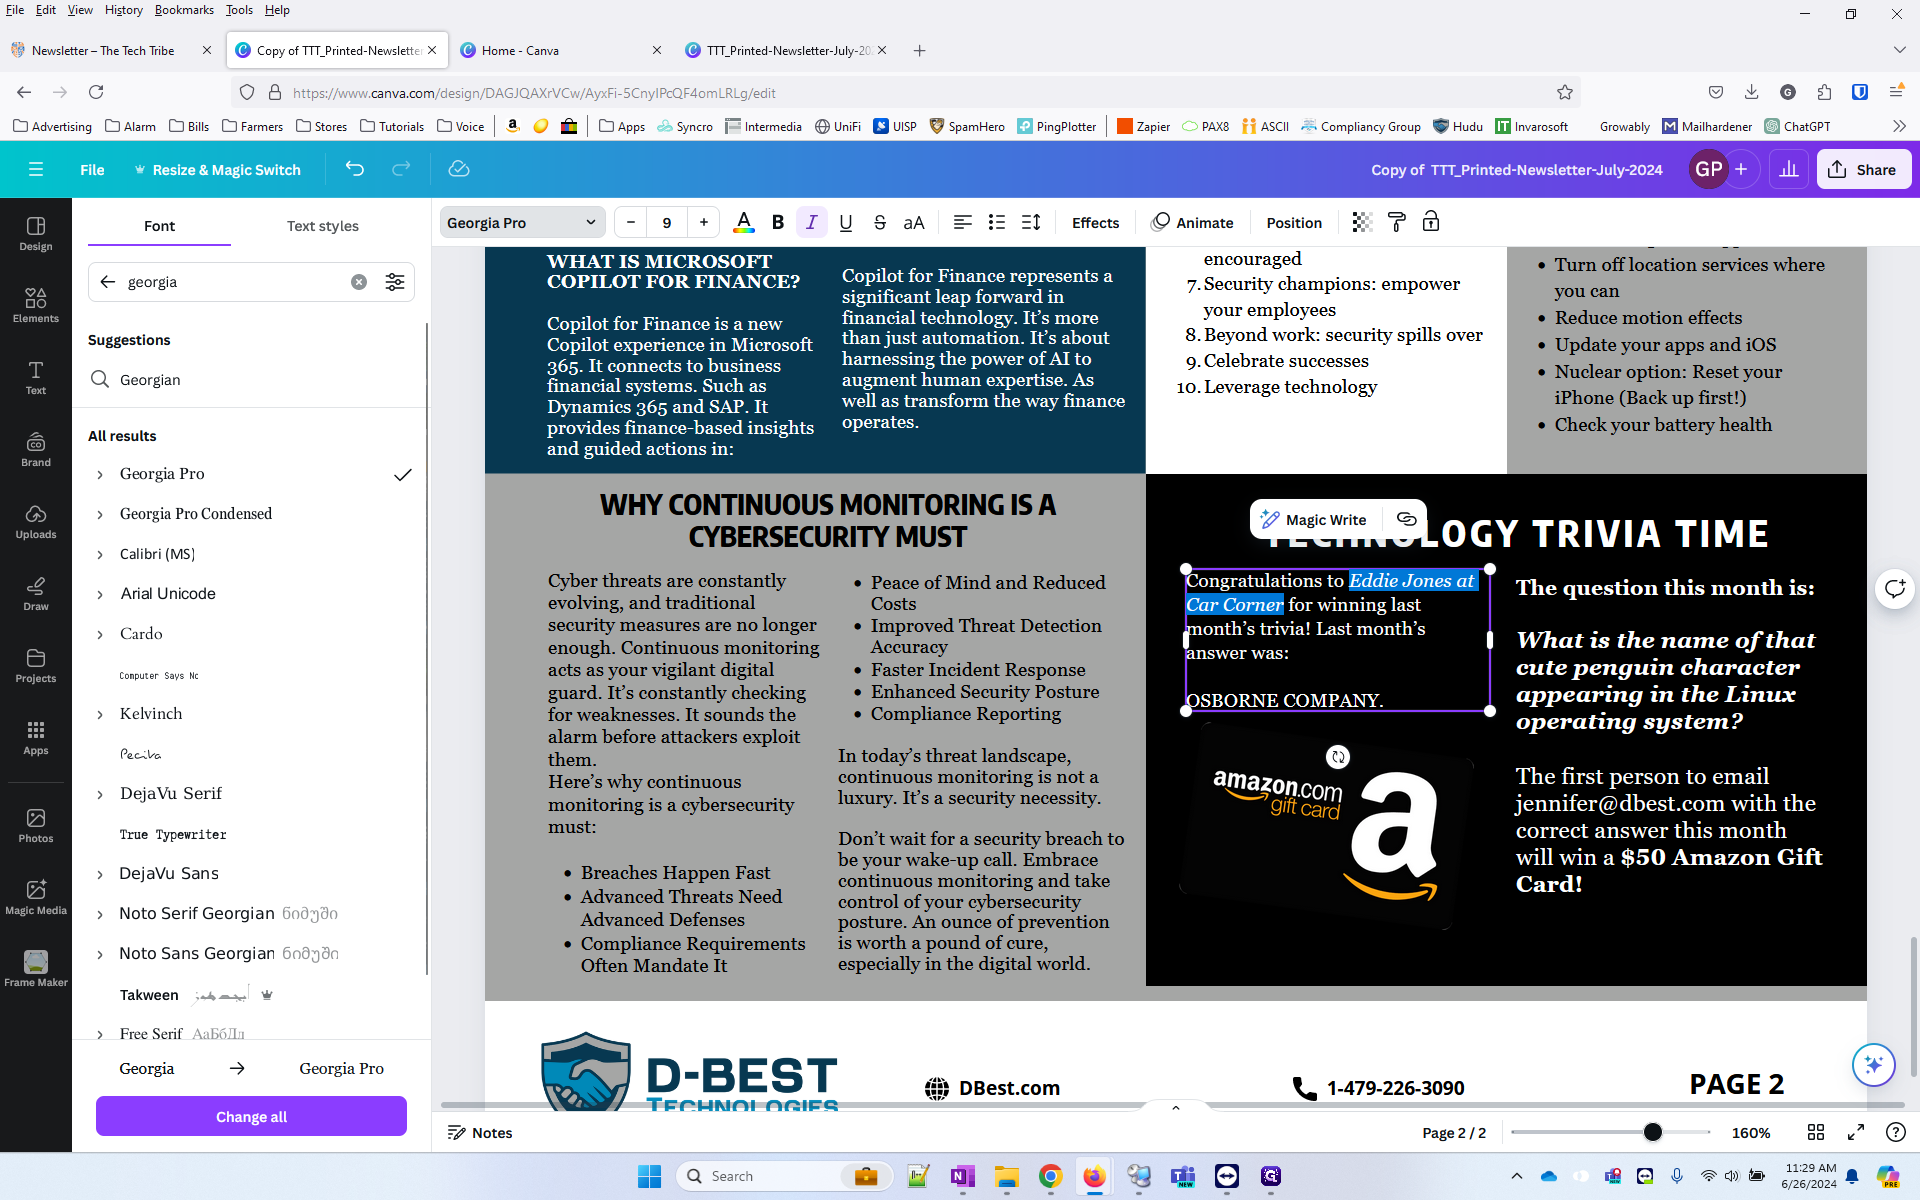Open the transparency tool
Image resolution: width=1920 pixels, height=1200 pixels.
tap(1362, 222)
